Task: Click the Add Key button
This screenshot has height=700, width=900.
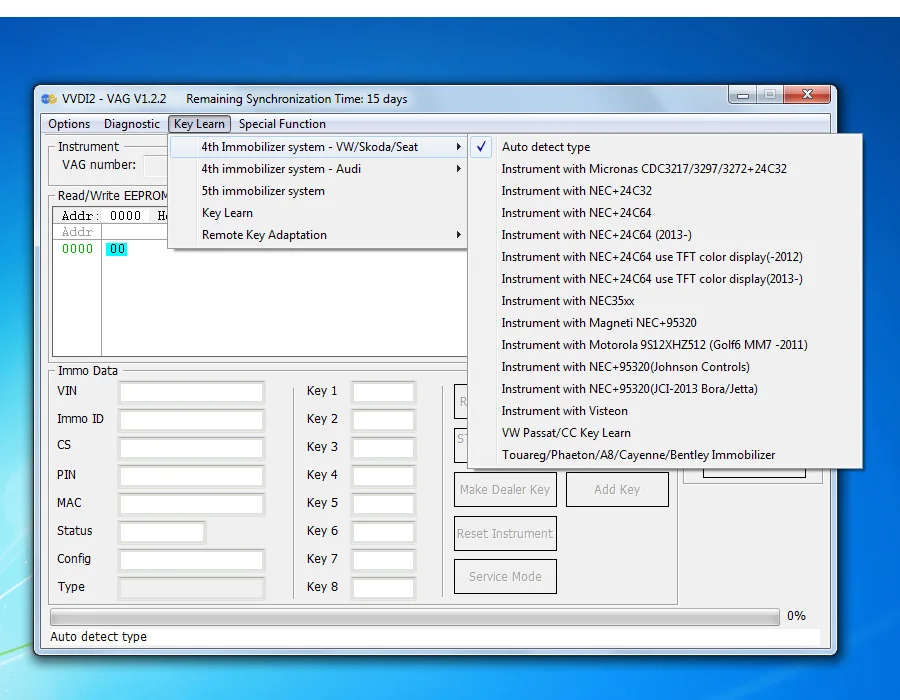Action: [617, 489]
